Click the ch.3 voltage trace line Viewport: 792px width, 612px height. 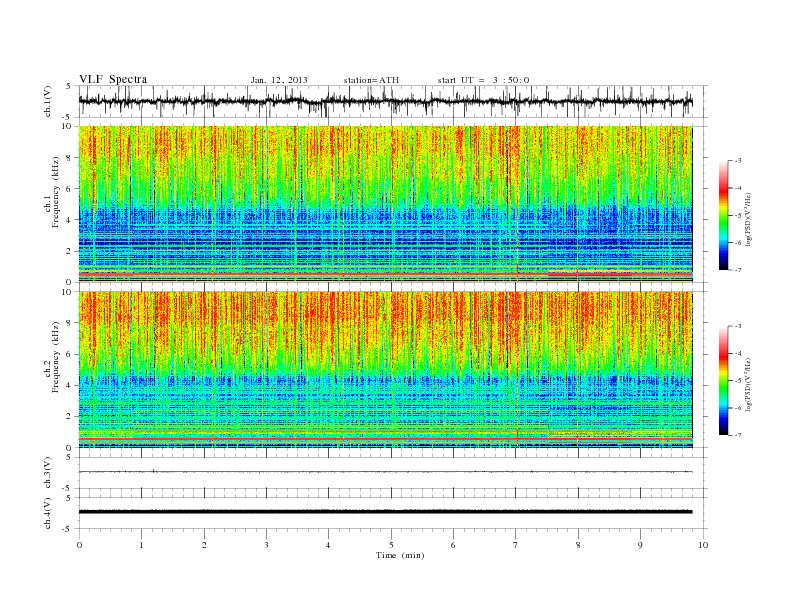(x=385, y=472)
